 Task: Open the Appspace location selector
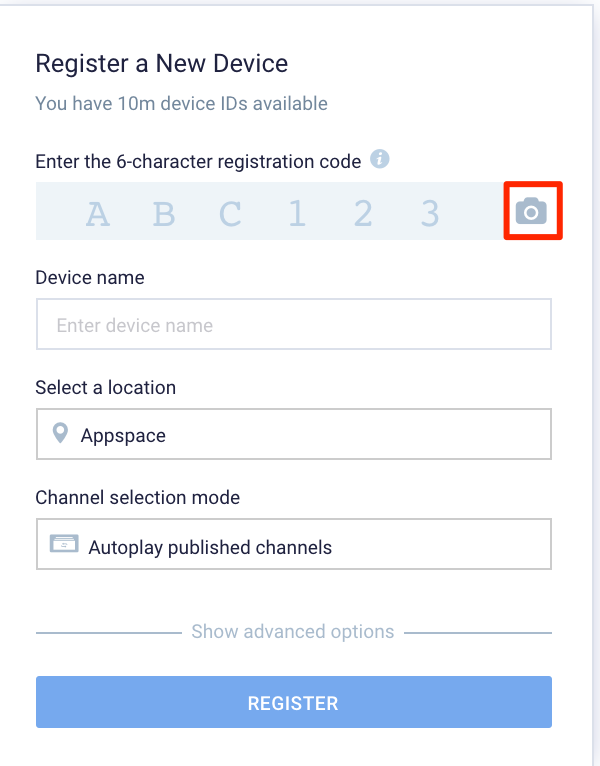[x=294, y=434]
